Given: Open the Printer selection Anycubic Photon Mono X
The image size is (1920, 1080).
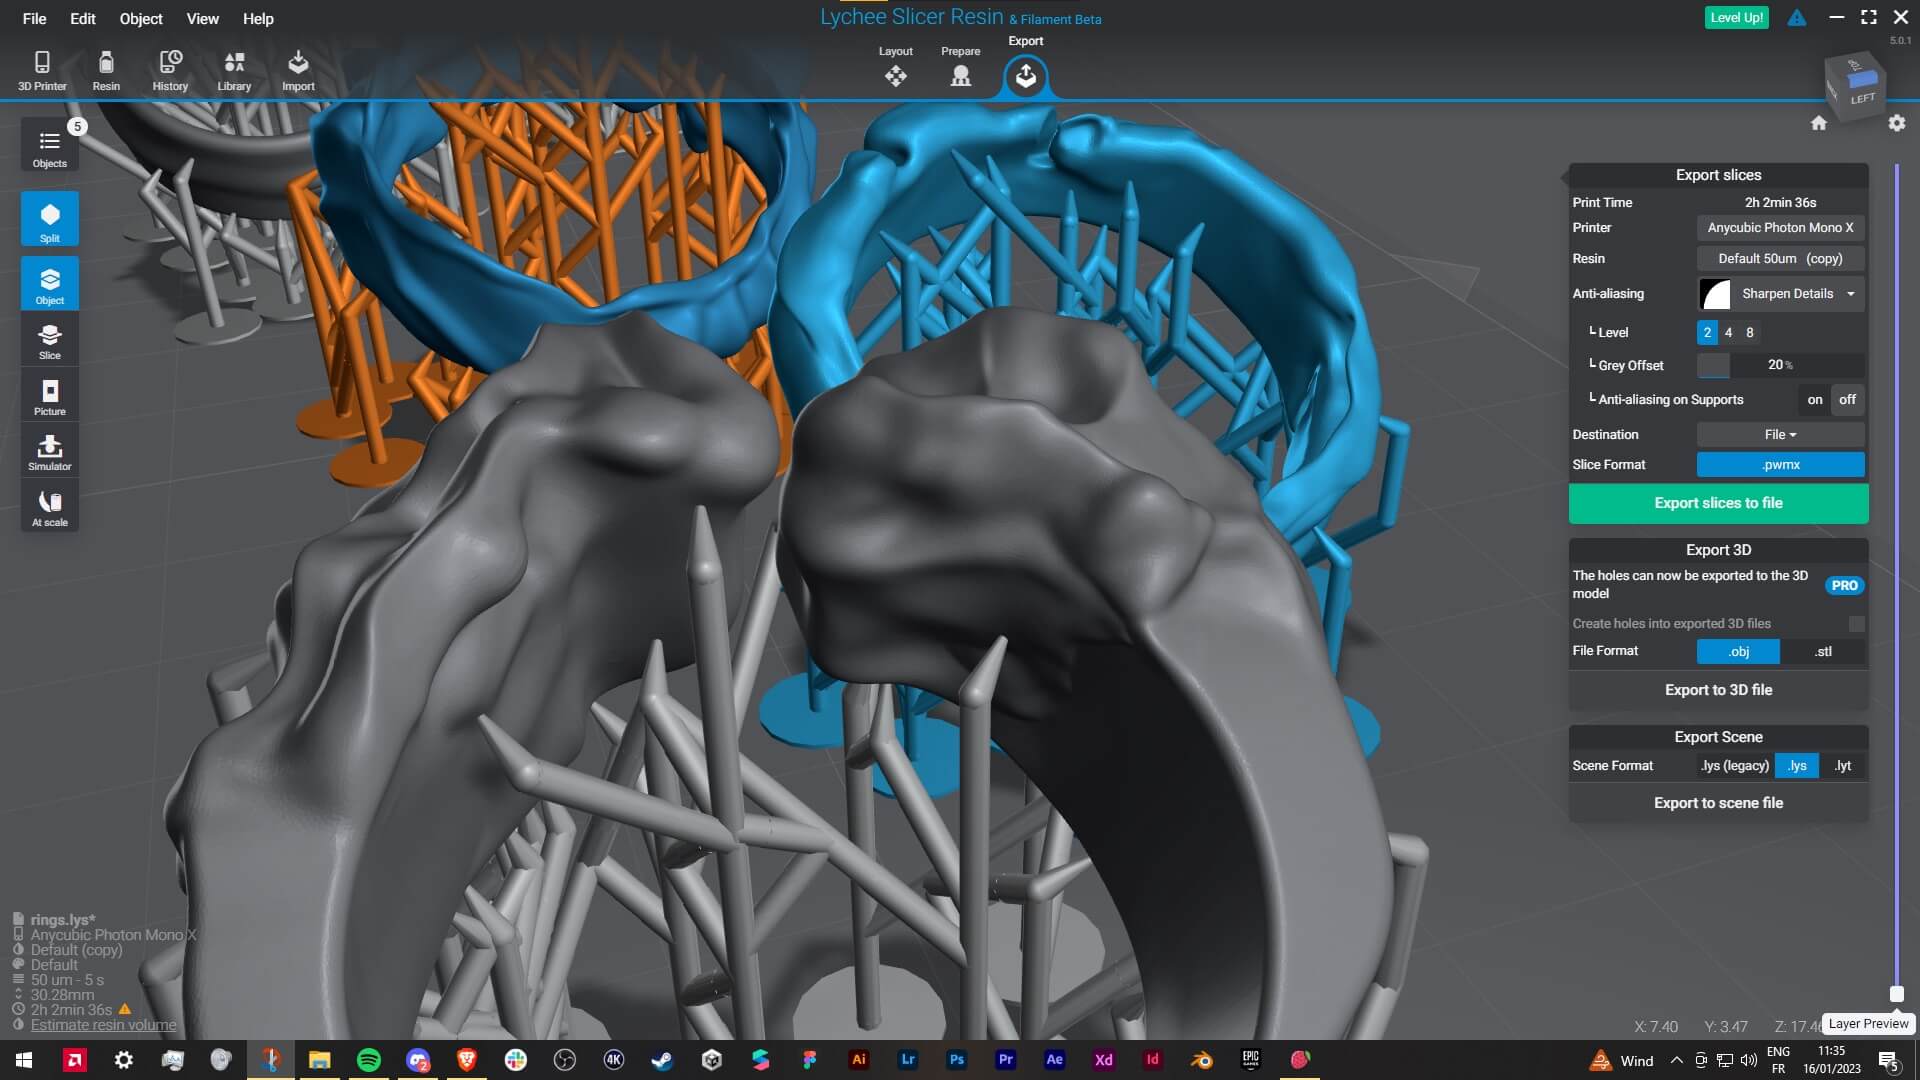Looking at the screenshot, I should [1780, 228].
